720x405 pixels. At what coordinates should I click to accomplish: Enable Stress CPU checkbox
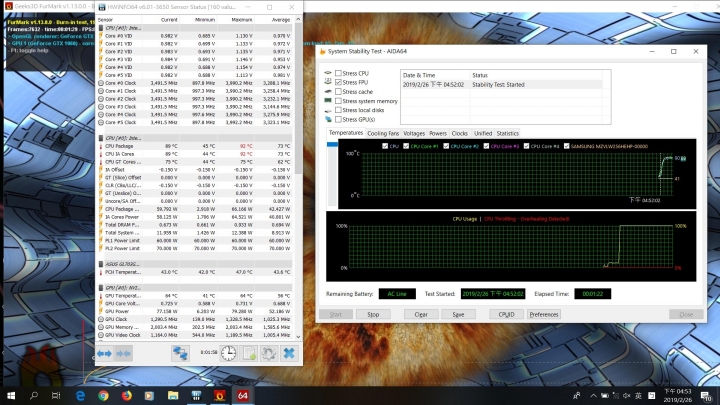338,73
